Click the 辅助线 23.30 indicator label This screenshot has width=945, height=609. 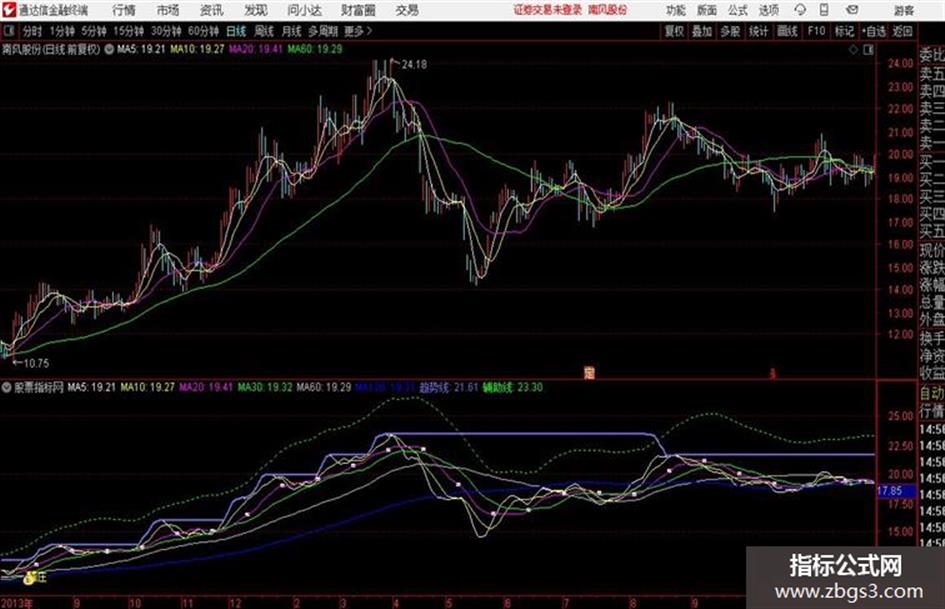point(512,387)
